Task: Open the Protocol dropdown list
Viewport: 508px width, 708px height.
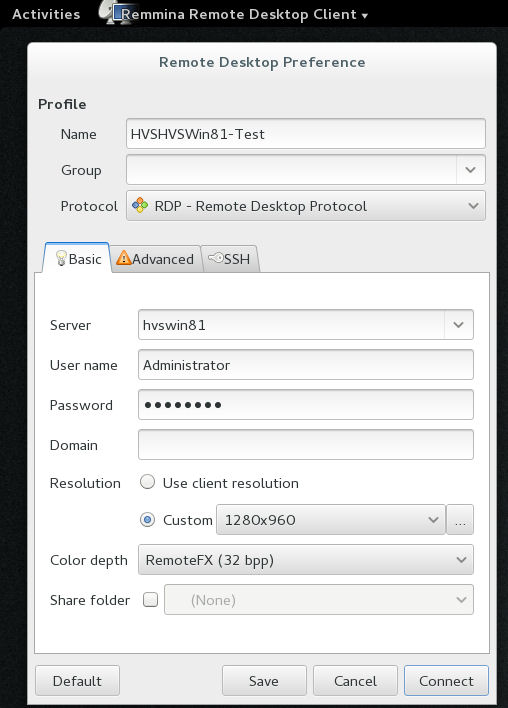Action: pyautogui.click(x=306, y=206)
